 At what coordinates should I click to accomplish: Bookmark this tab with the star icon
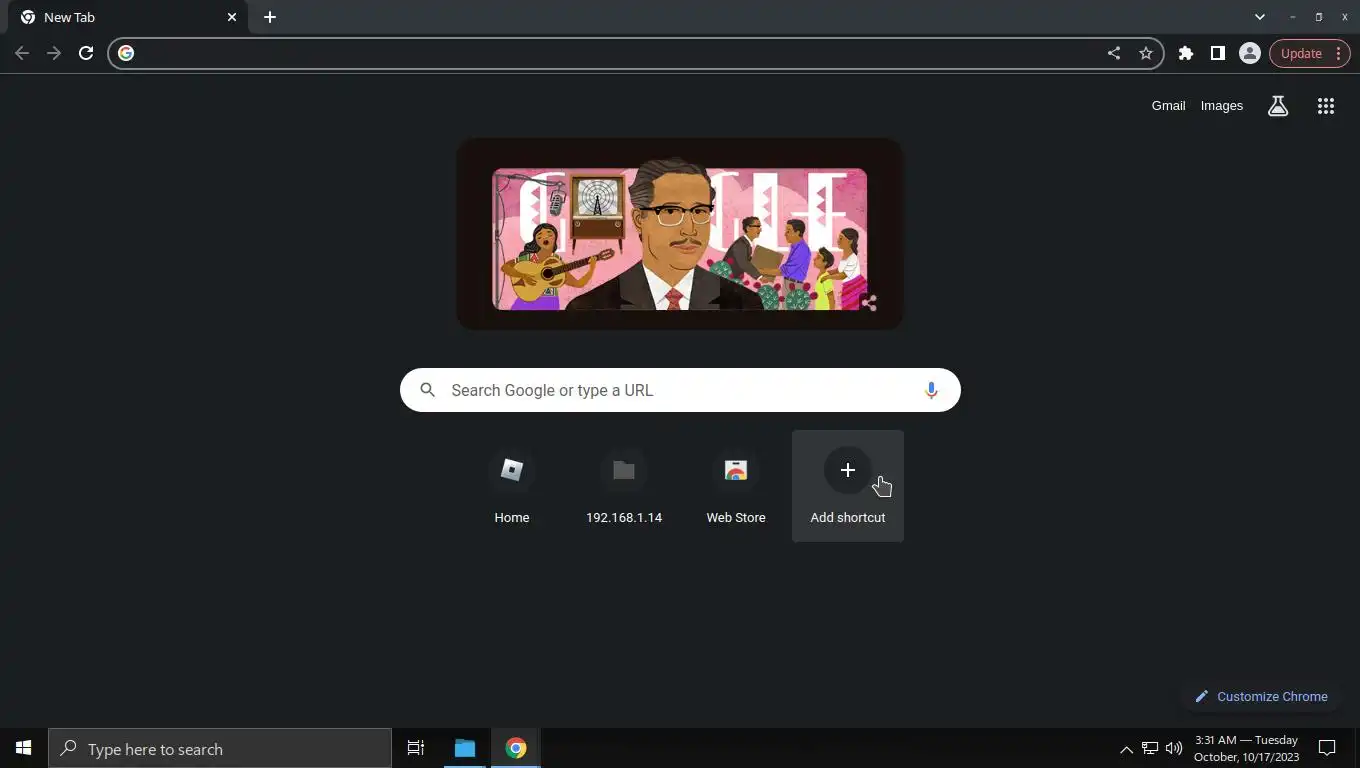tap(1146, 53)
